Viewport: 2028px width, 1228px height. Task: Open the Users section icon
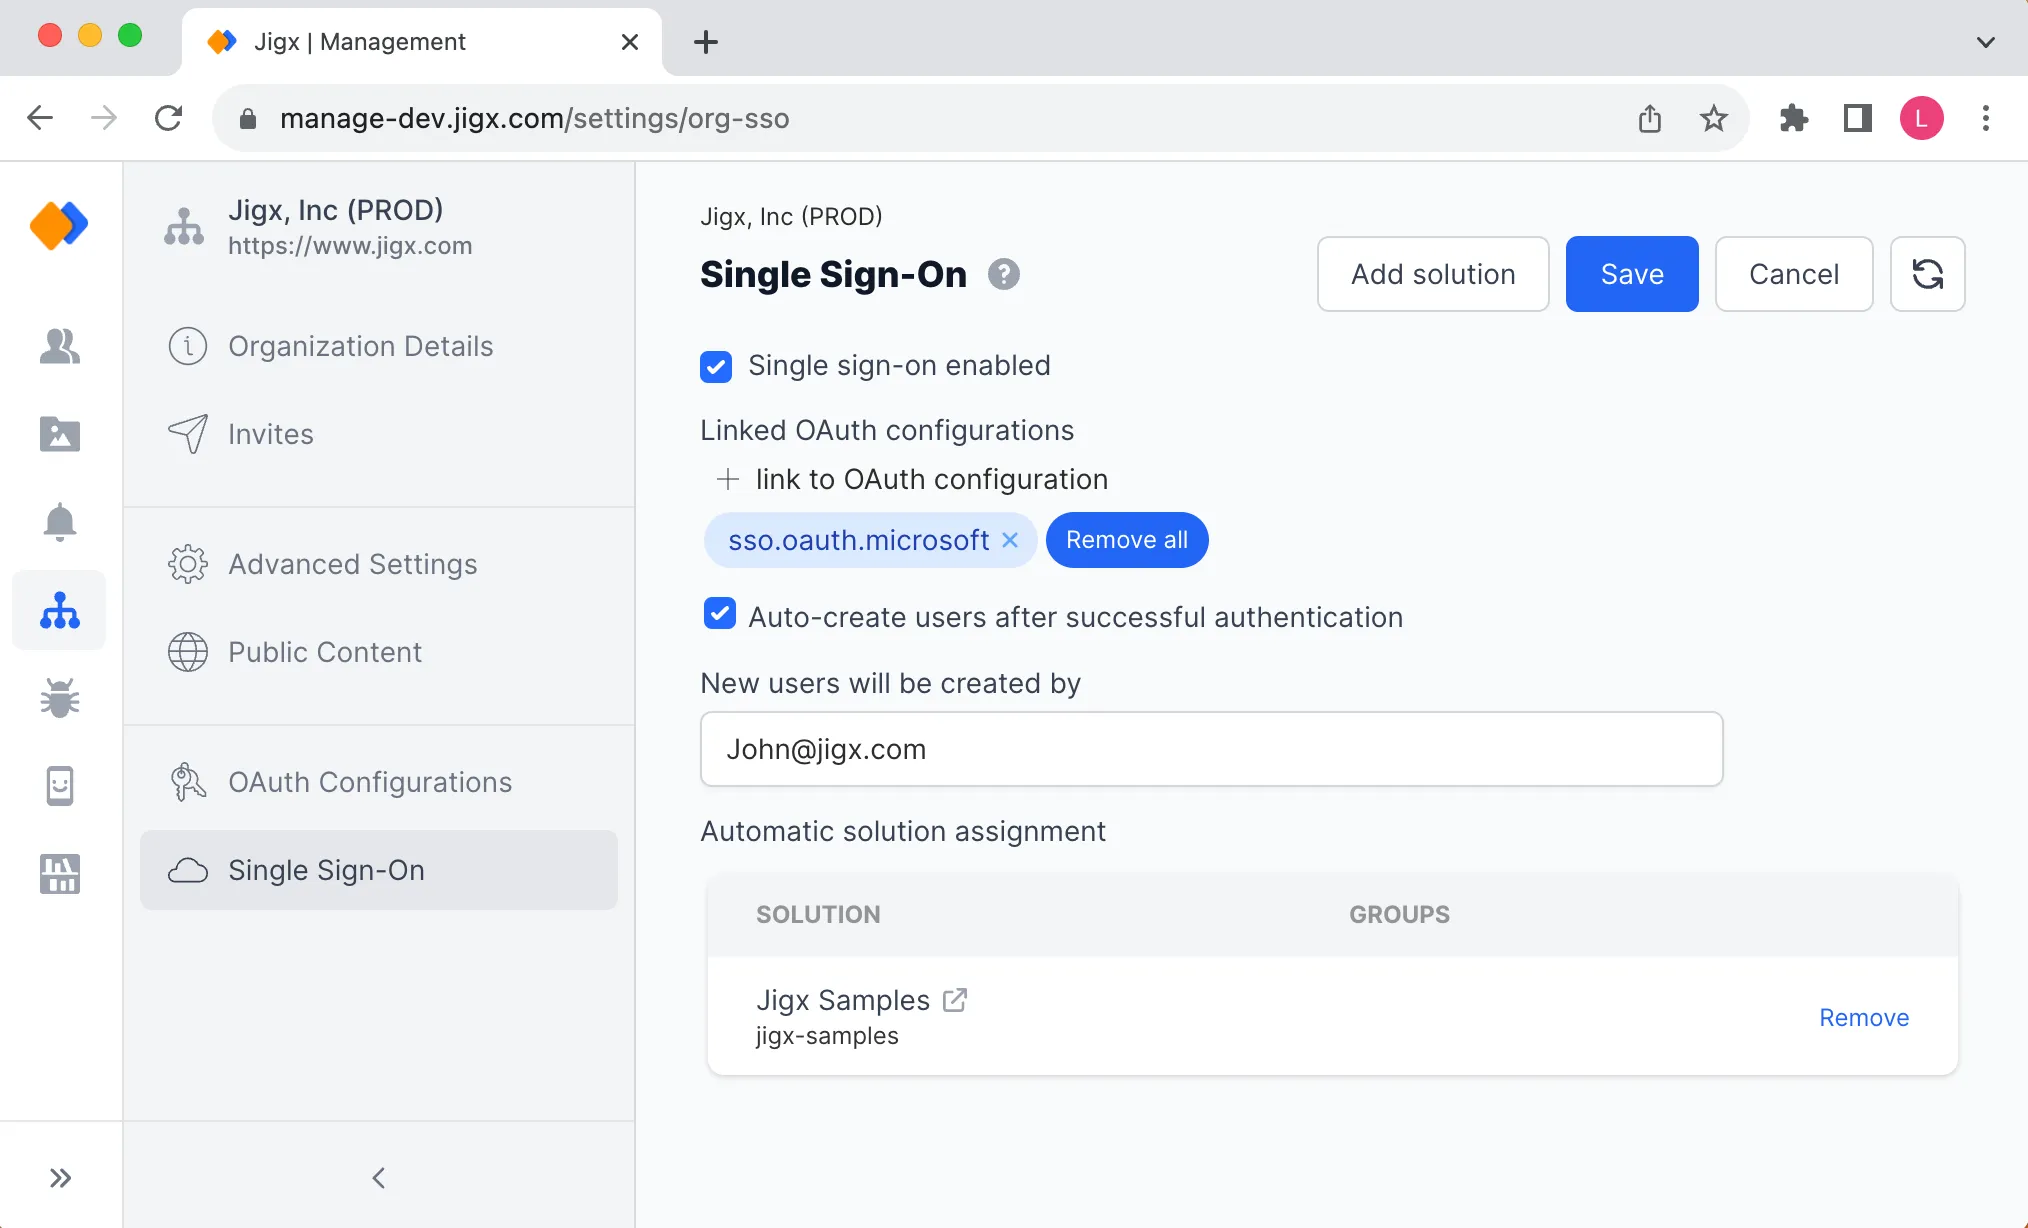point(60,346)
